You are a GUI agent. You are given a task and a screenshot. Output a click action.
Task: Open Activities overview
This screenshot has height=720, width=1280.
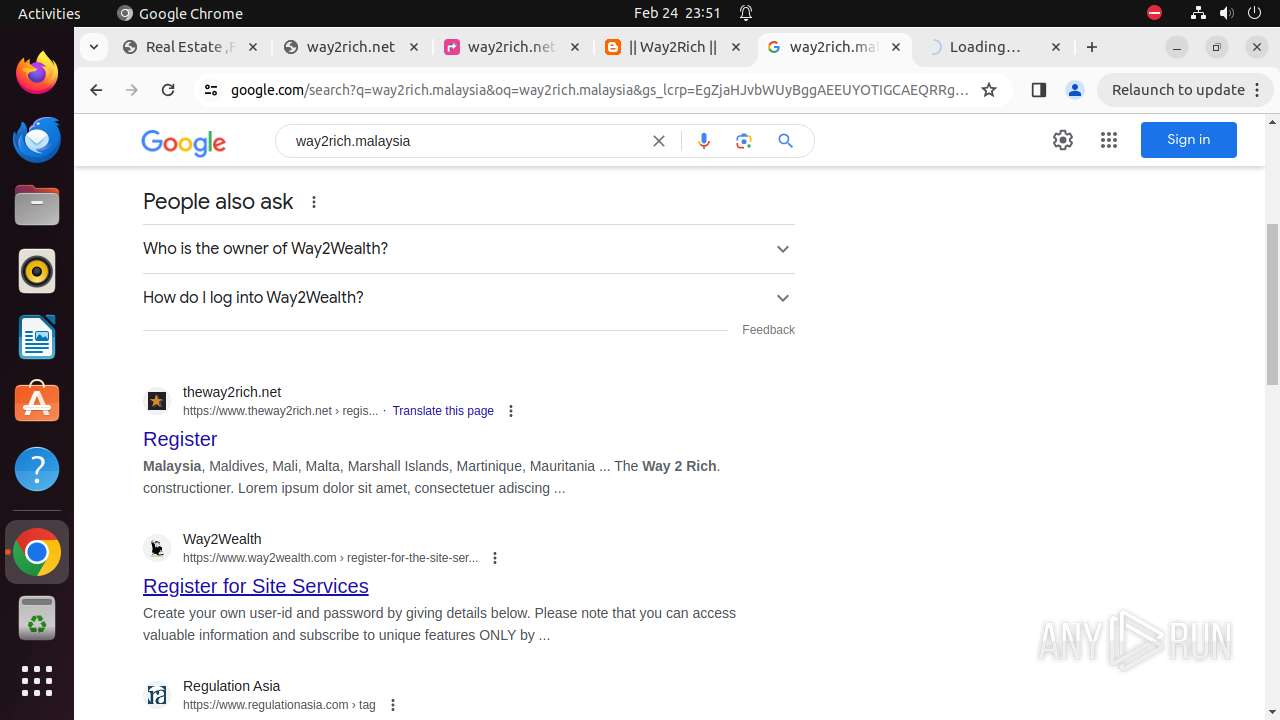pos(49,13)
